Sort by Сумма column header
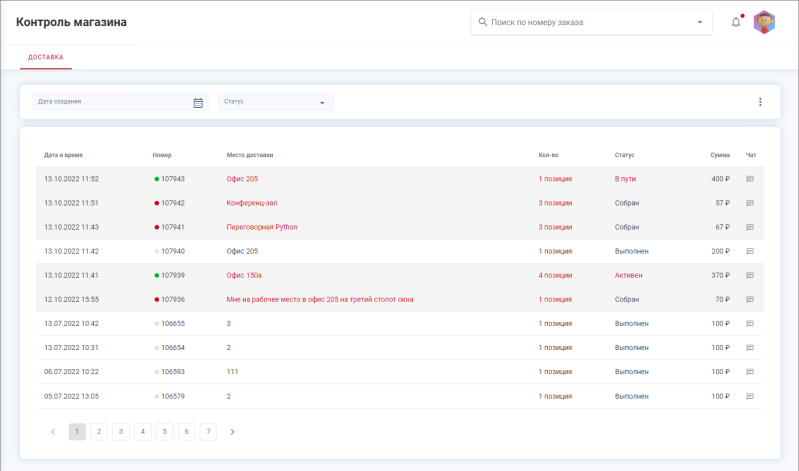Screen dimensions: 799x471 [x=720, y=155]
